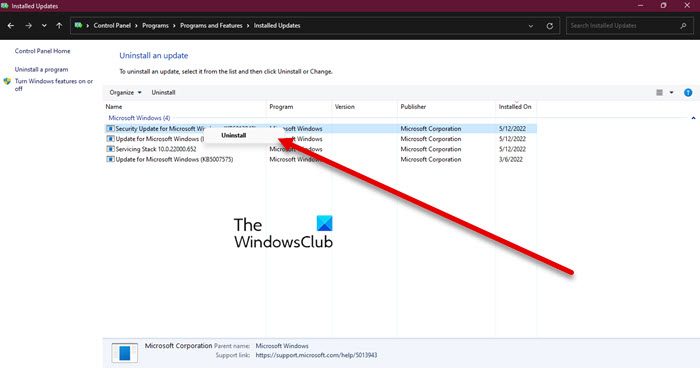Change view with the view icon

(659, 92)
